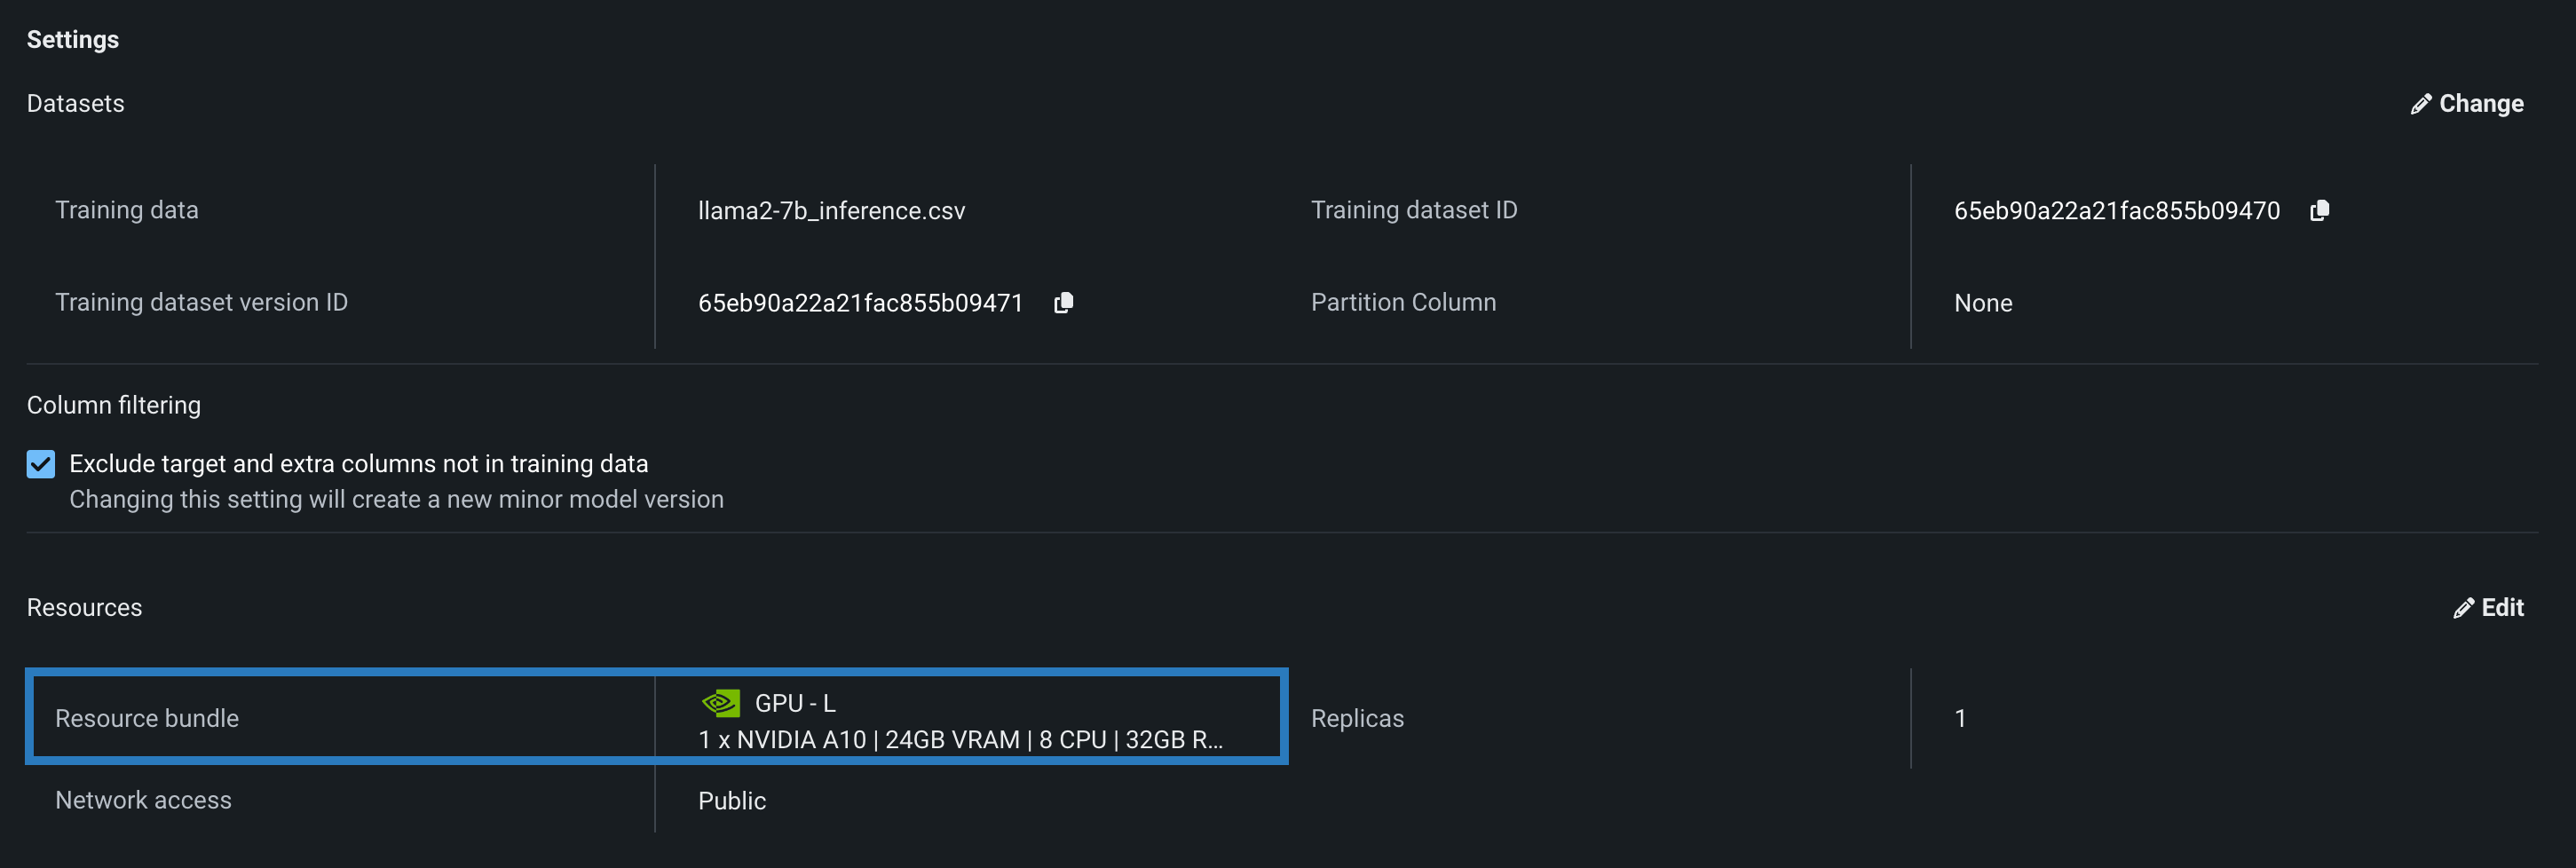Click the pencil icon next to Change
Viewport: 2576px width, 868px height.
[x=2420, y=104]
